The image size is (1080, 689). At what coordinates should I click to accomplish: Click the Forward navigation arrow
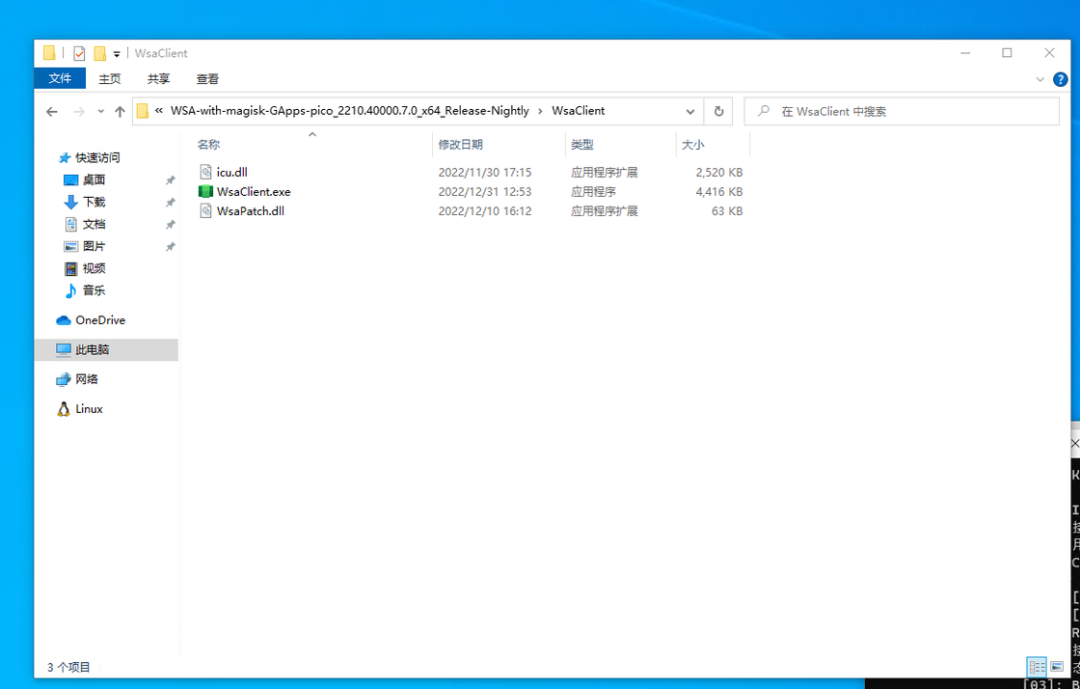79,111
